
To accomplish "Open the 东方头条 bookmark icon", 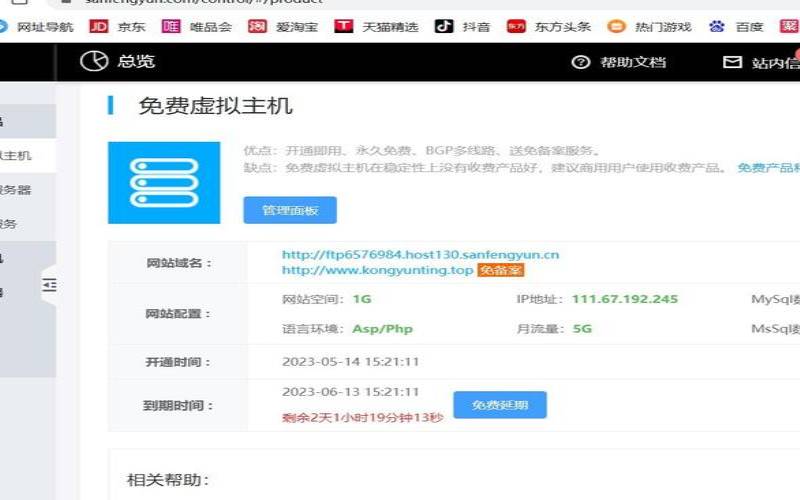I will click(516, 26).
